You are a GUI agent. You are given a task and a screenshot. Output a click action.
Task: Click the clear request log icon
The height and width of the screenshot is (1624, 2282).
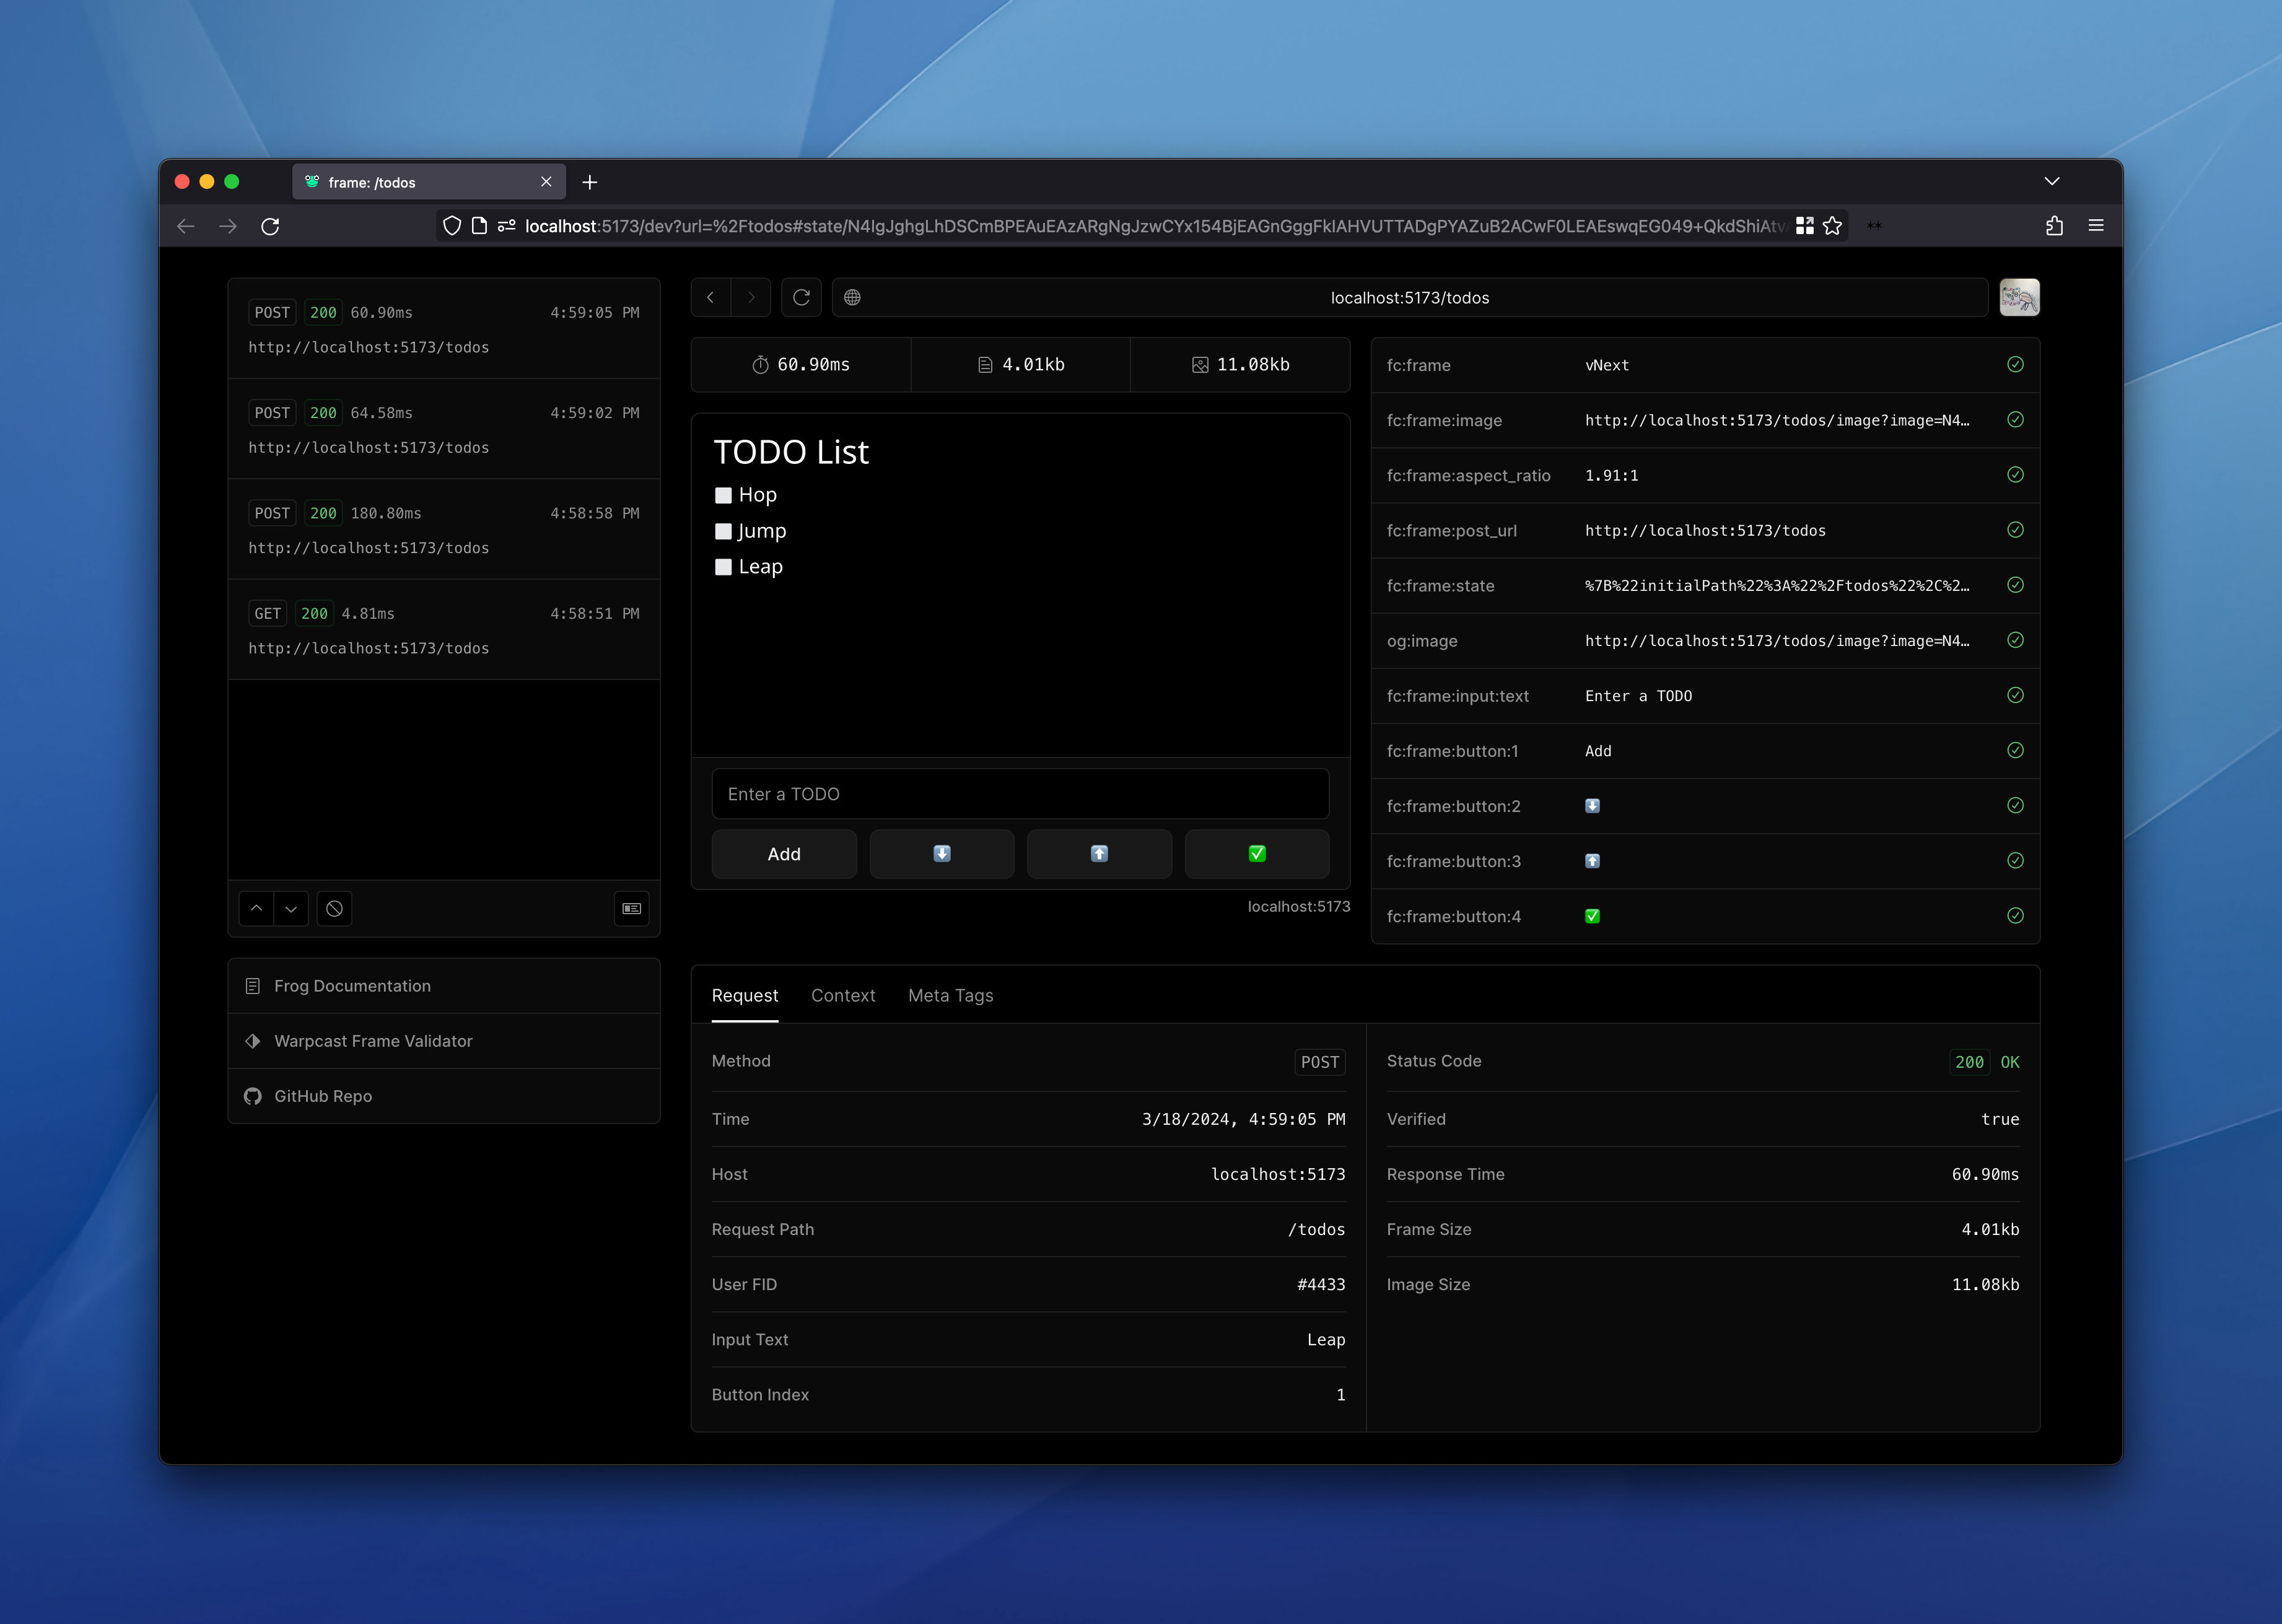coord(334,908)
